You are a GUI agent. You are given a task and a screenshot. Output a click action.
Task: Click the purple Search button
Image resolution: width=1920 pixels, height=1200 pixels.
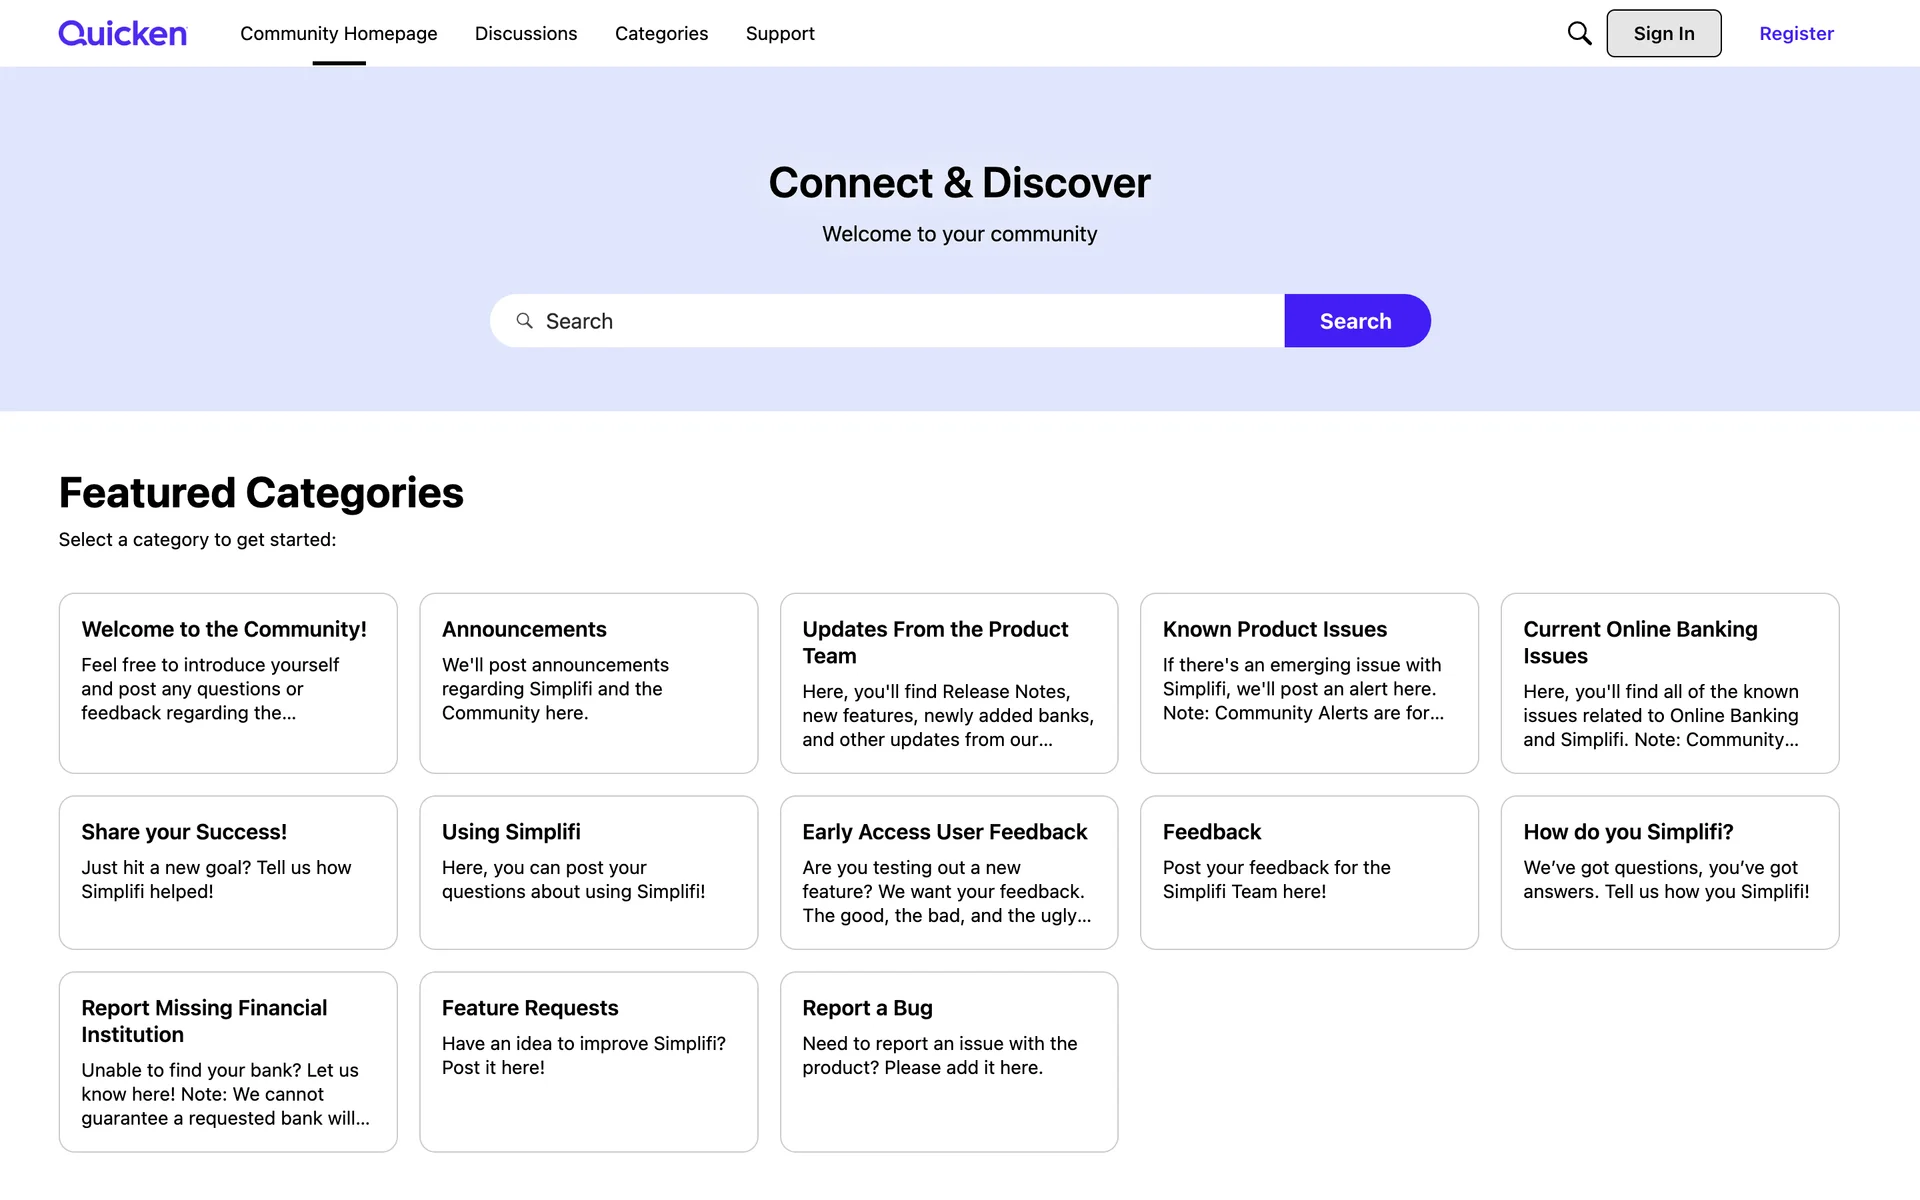tap(1356, 321)
